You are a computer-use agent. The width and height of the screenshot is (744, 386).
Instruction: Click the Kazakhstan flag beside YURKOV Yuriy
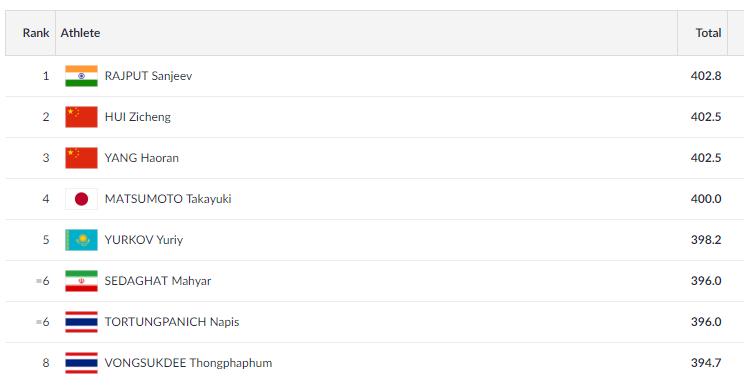(x=81, y=240)
